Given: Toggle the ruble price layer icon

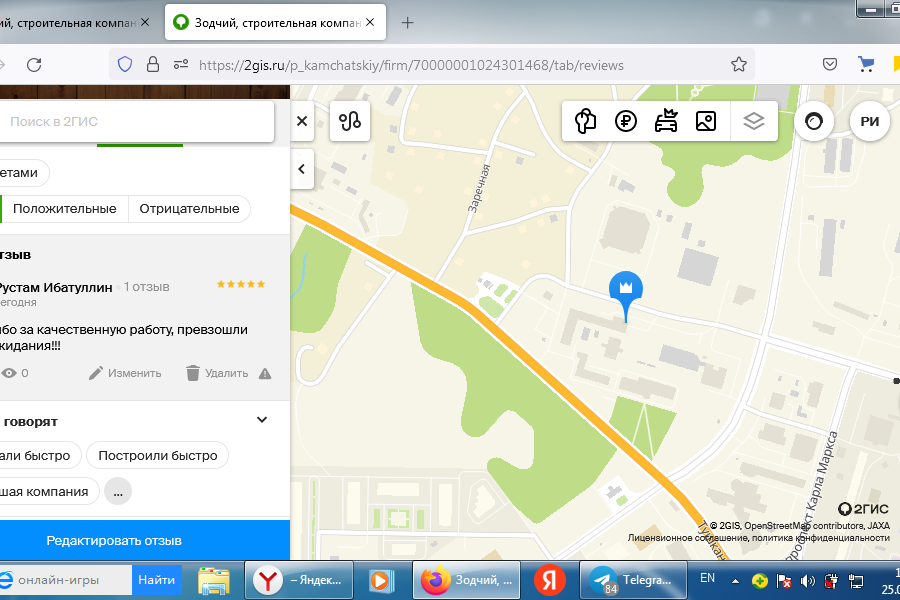Looking at the screenshot, I should pos(626,121).
